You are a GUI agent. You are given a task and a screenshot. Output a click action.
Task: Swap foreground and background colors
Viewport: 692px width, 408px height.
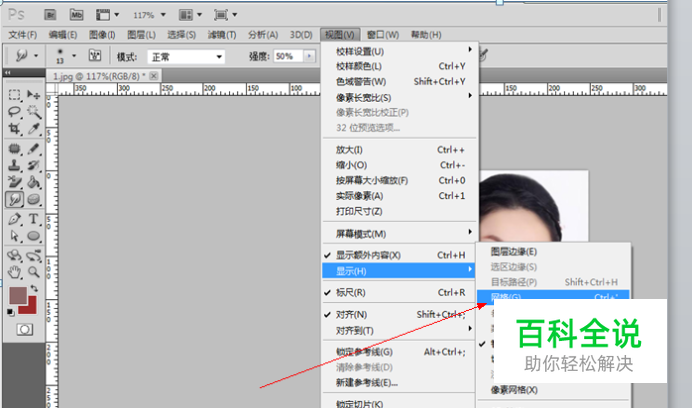coord(34,288)
